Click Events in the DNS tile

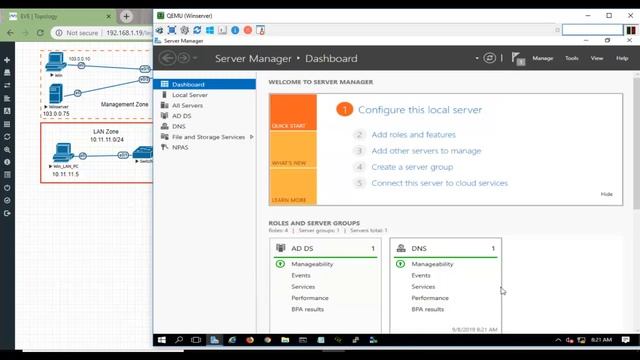pos(421,276)
